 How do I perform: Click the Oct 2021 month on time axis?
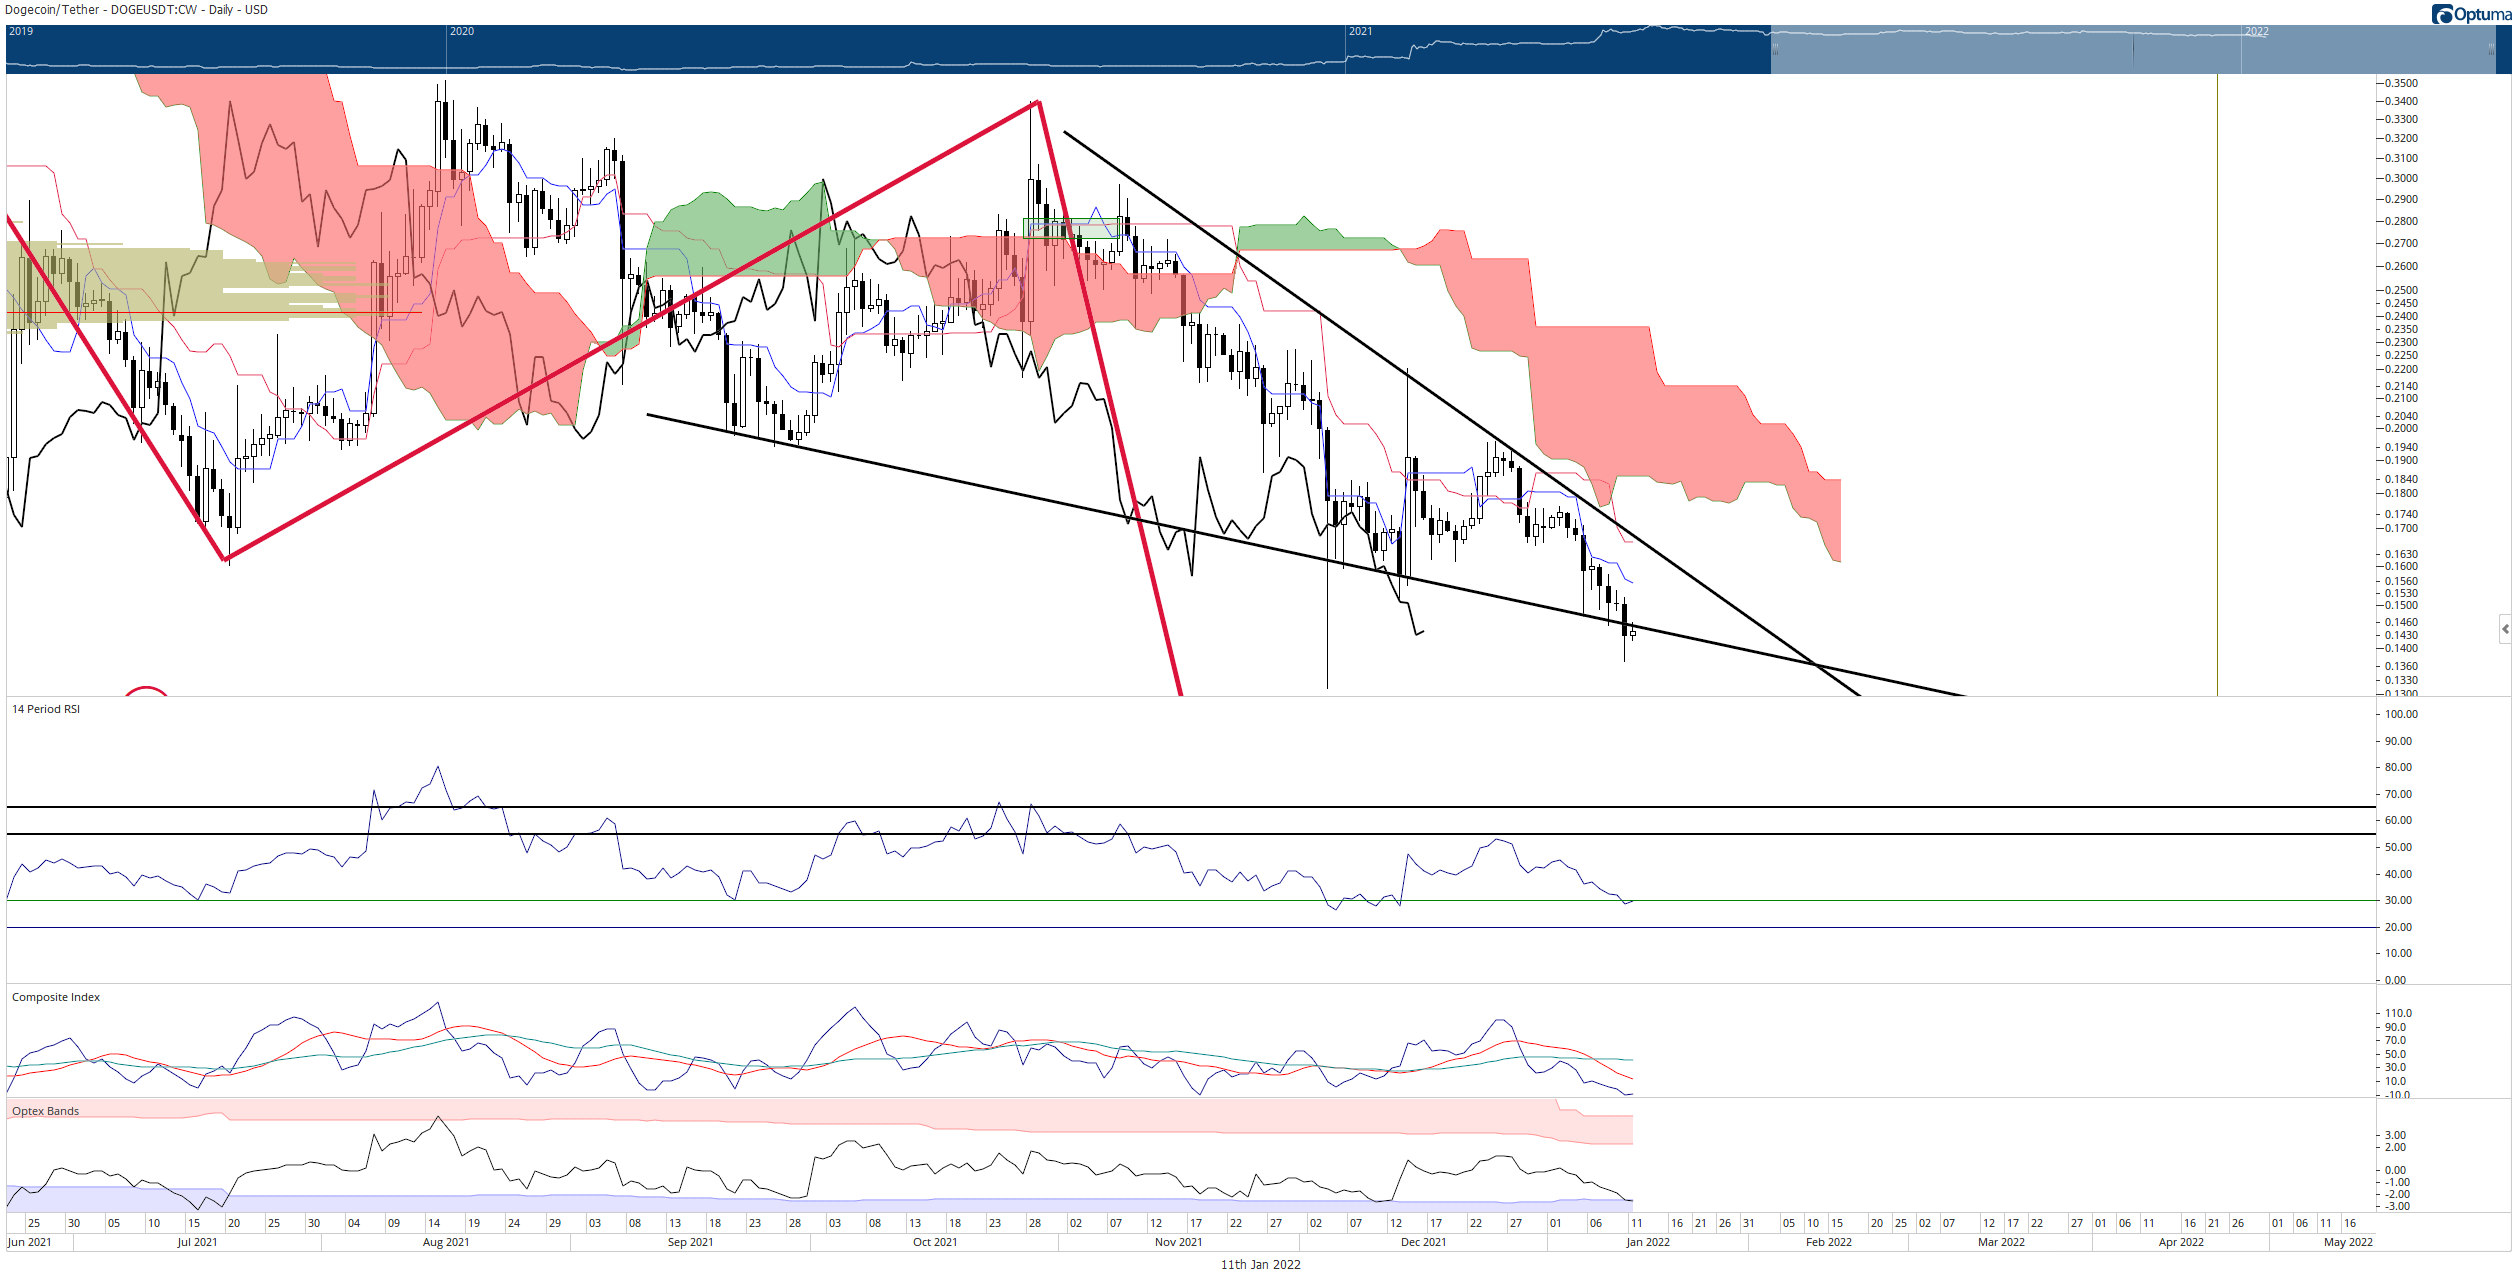(935, 1242)
